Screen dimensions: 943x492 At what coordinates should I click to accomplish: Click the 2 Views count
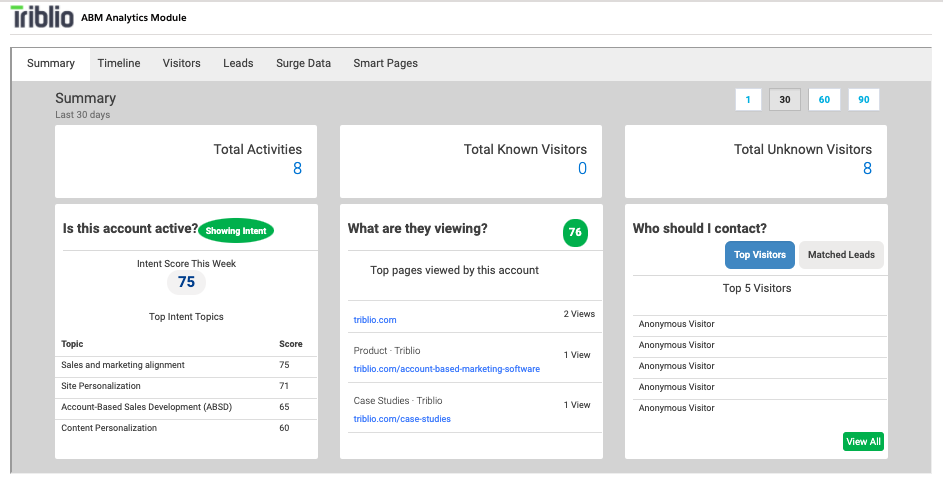click(x=579, y=314)
